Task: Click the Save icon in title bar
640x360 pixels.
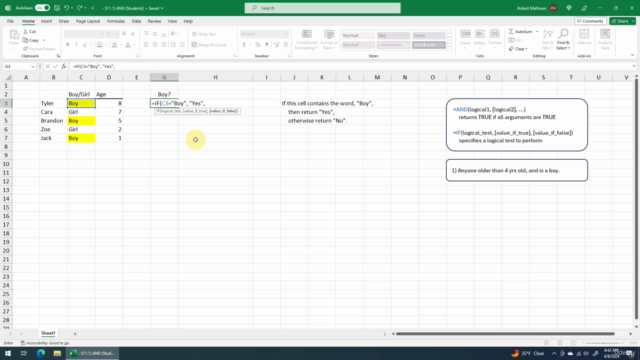Action: click(57, 8)
